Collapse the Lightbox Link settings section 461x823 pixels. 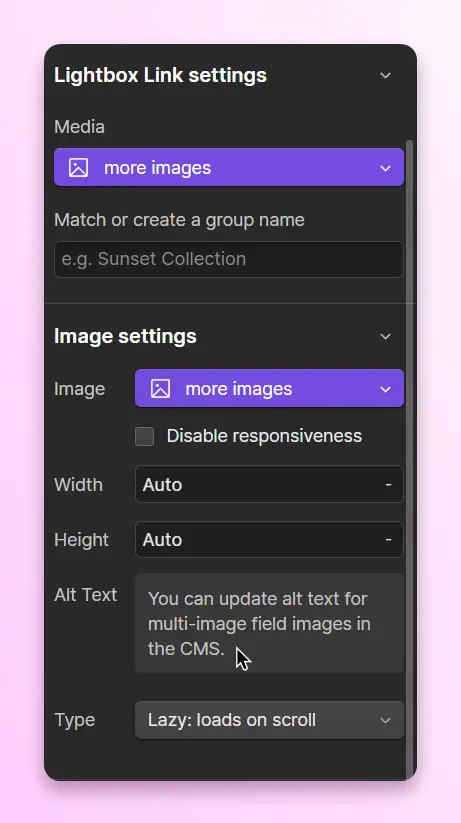pyautogui.click(x=385, y=76)
